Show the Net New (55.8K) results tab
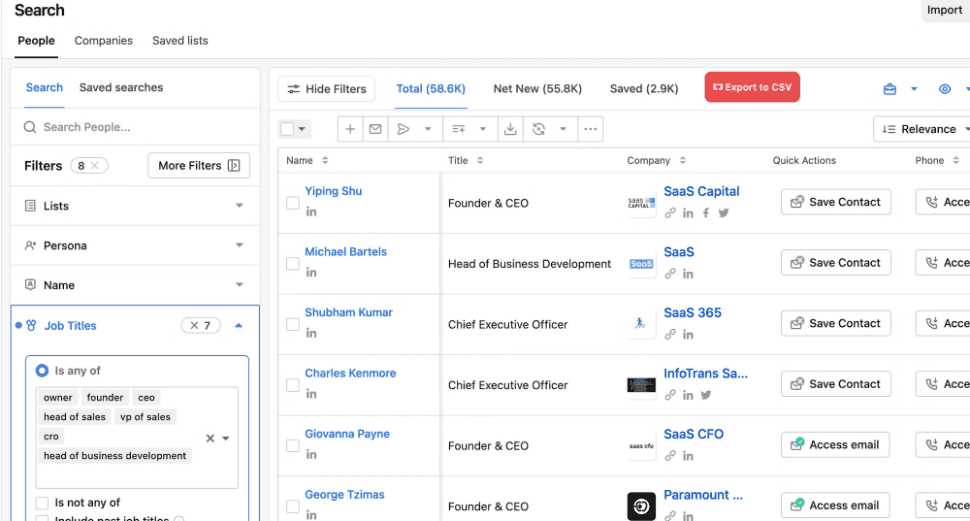970x521 pixels. tap(538, 88)
